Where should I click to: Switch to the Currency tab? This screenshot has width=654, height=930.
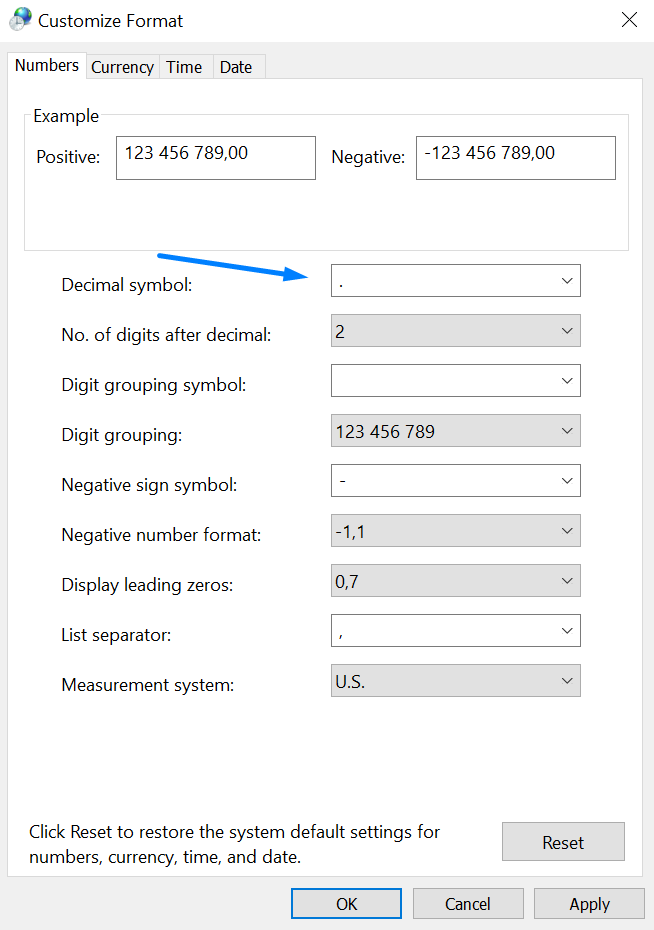pos(122,67)
